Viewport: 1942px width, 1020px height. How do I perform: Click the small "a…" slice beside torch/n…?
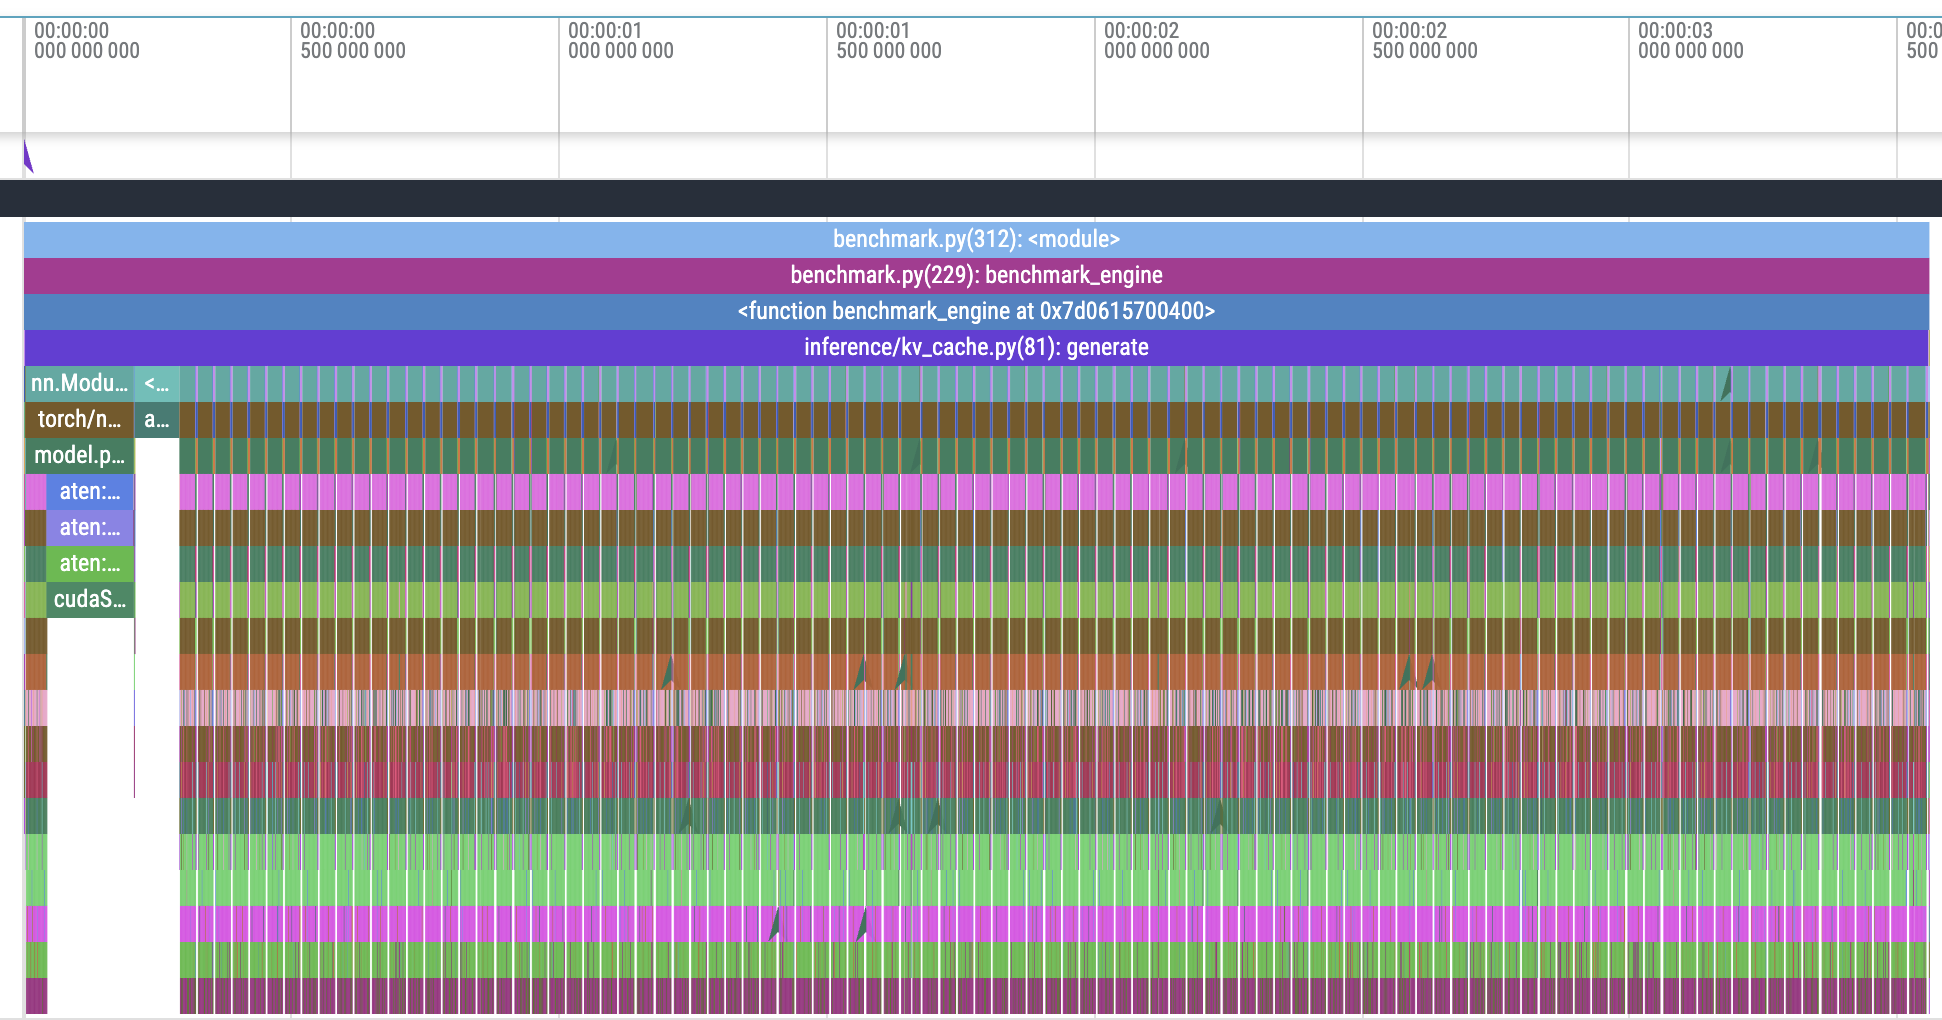(x=157, y=420)
